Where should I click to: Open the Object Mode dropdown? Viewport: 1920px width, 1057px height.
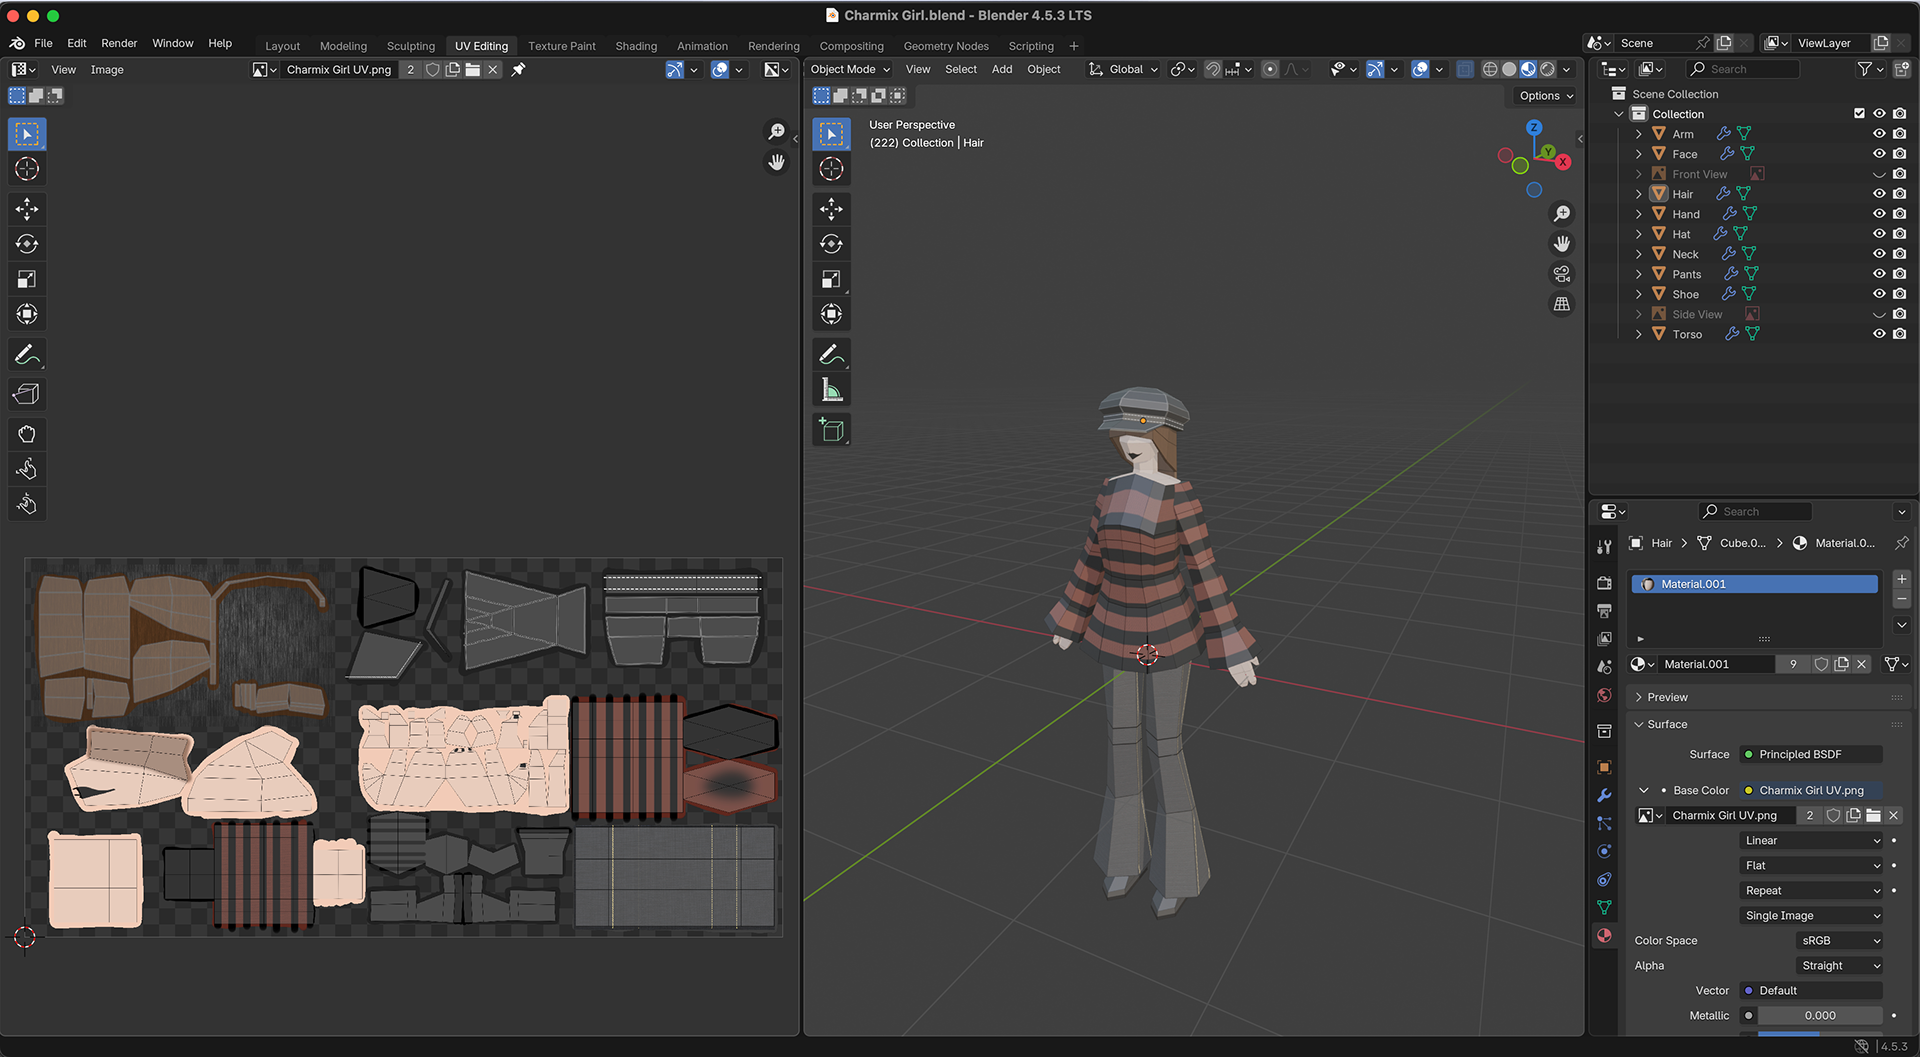tap(849, 70)
